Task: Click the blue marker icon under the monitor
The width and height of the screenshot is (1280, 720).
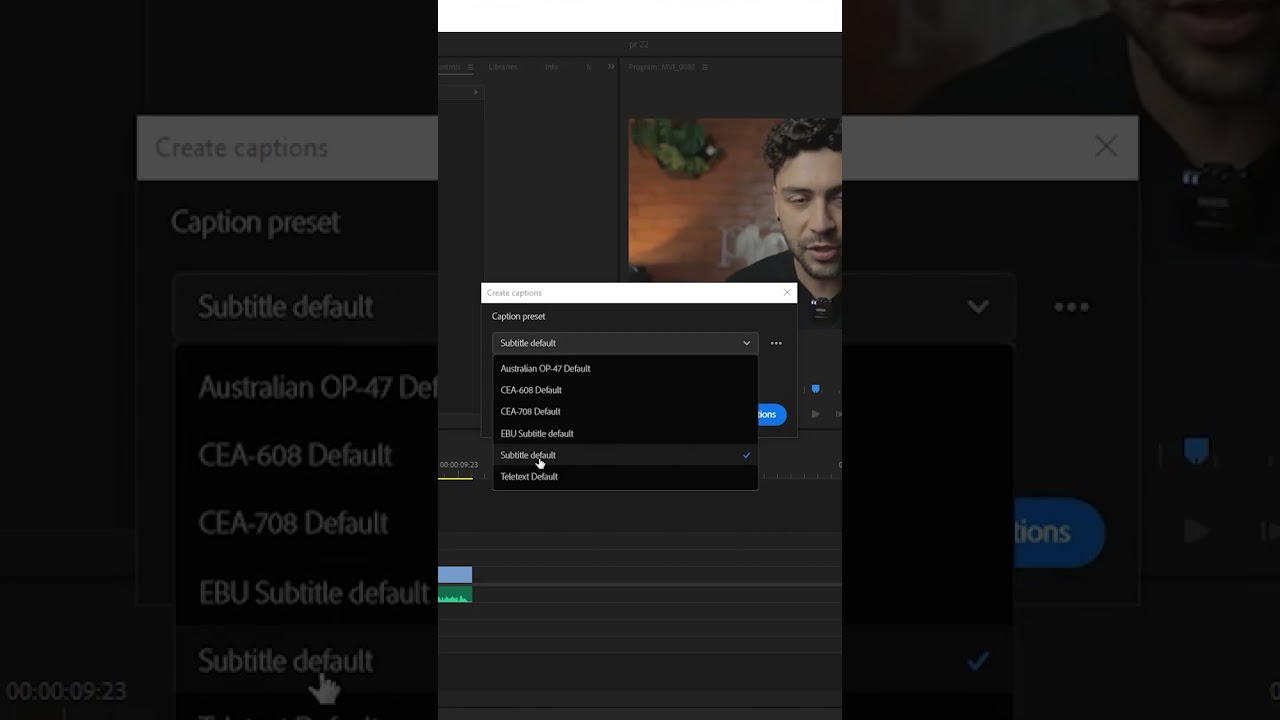Action: pos(816,389)
